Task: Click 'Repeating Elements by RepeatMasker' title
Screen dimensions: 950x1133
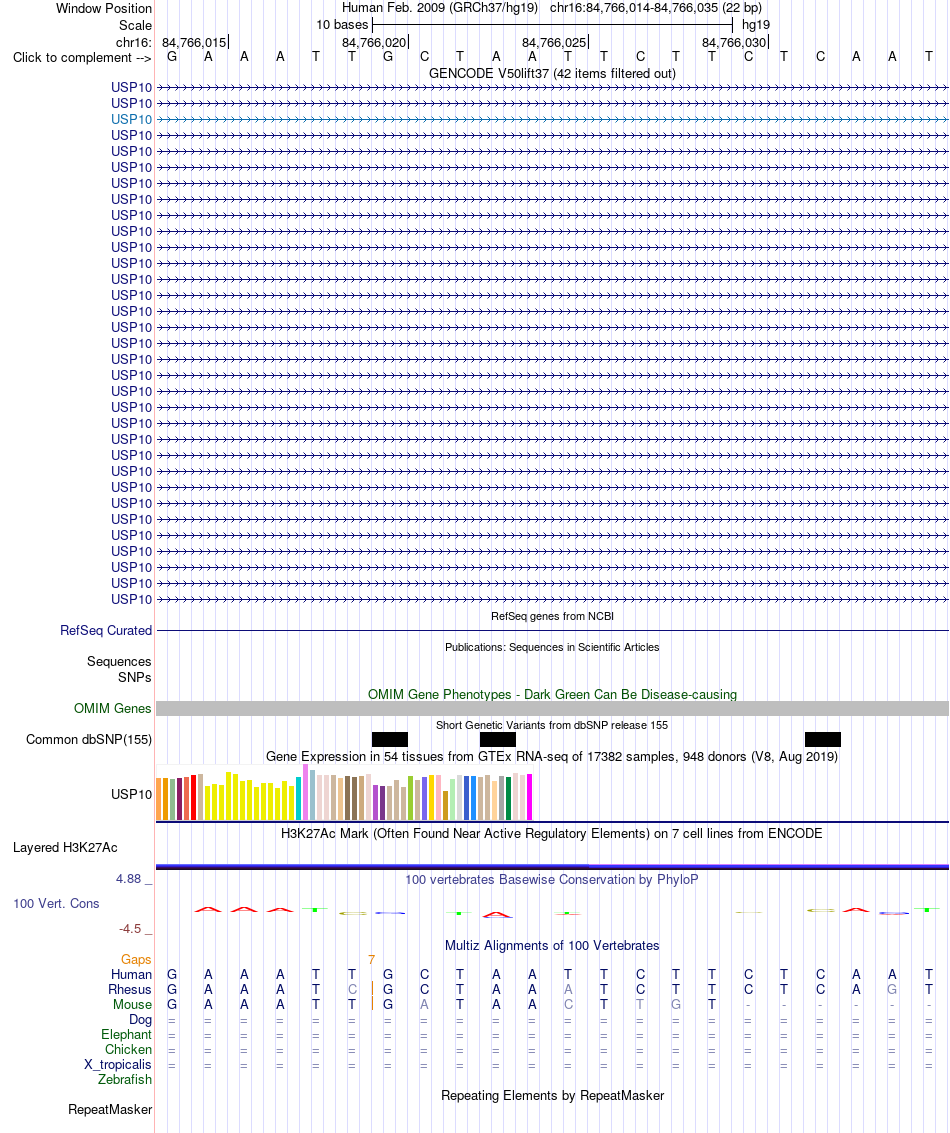Action: tap(552, 1095)
